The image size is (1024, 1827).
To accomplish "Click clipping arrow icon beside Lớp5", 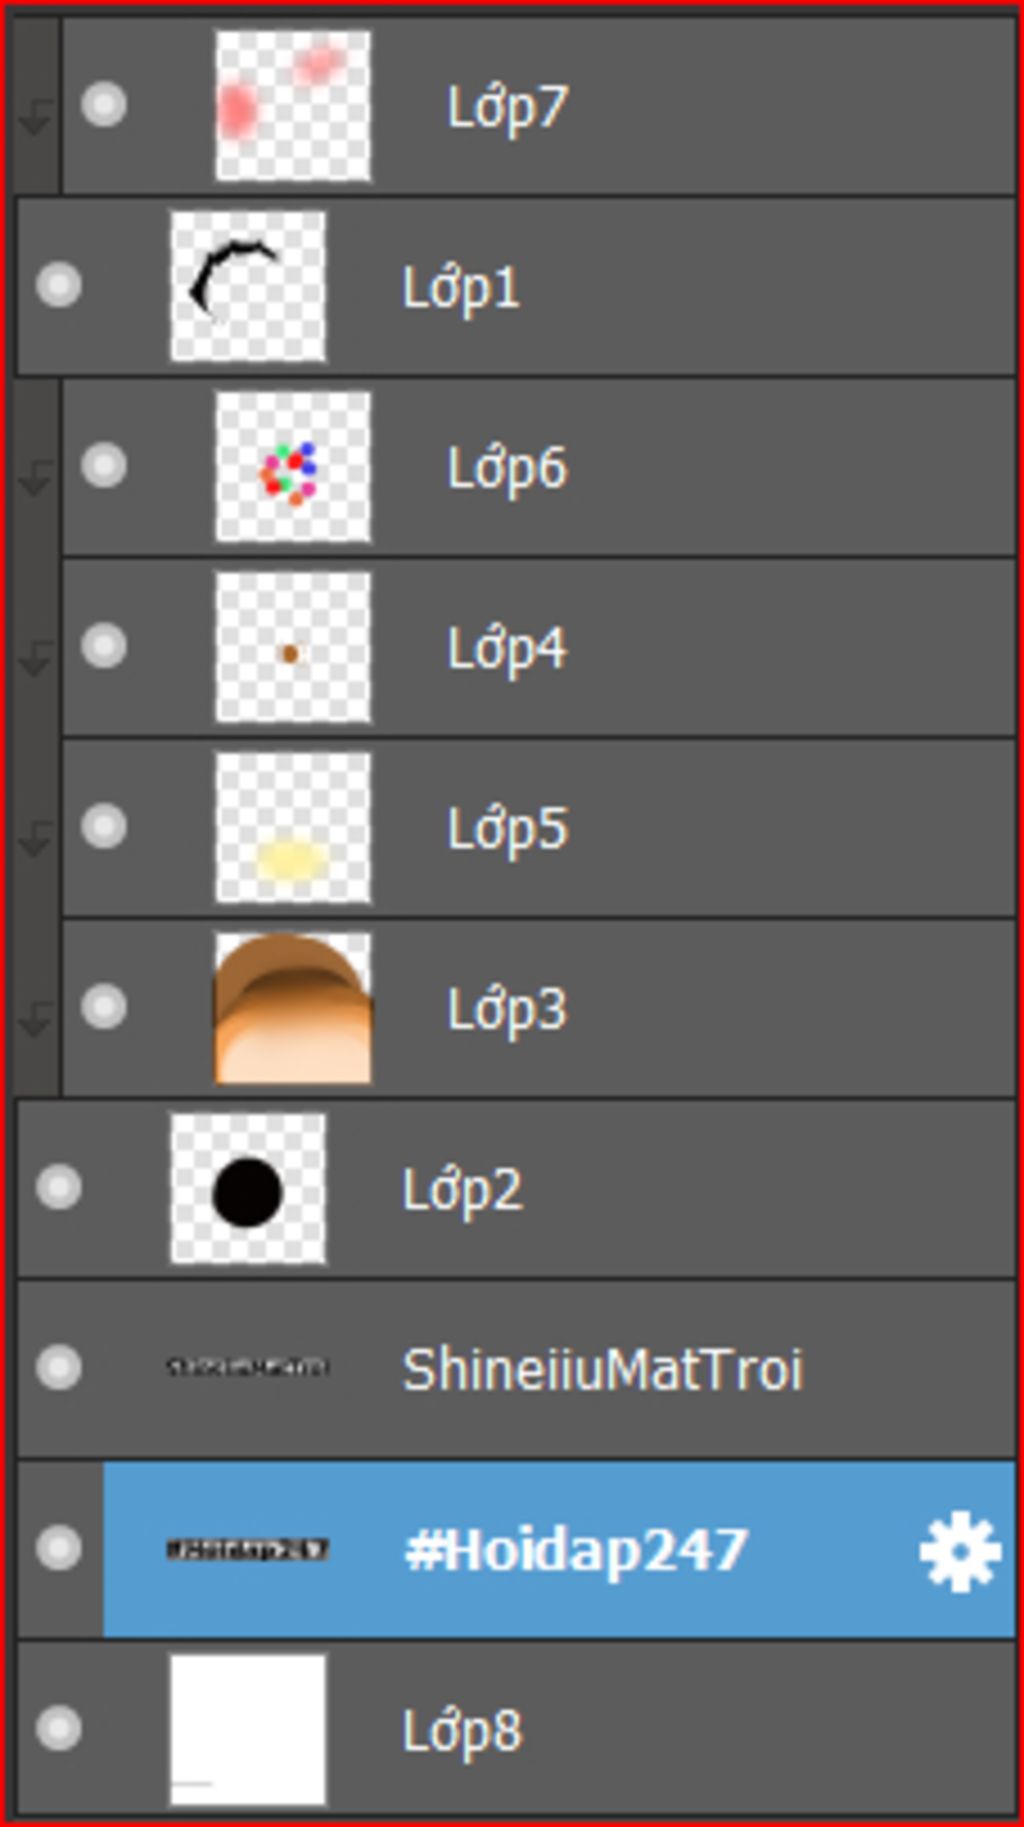I will coord(36,839).
